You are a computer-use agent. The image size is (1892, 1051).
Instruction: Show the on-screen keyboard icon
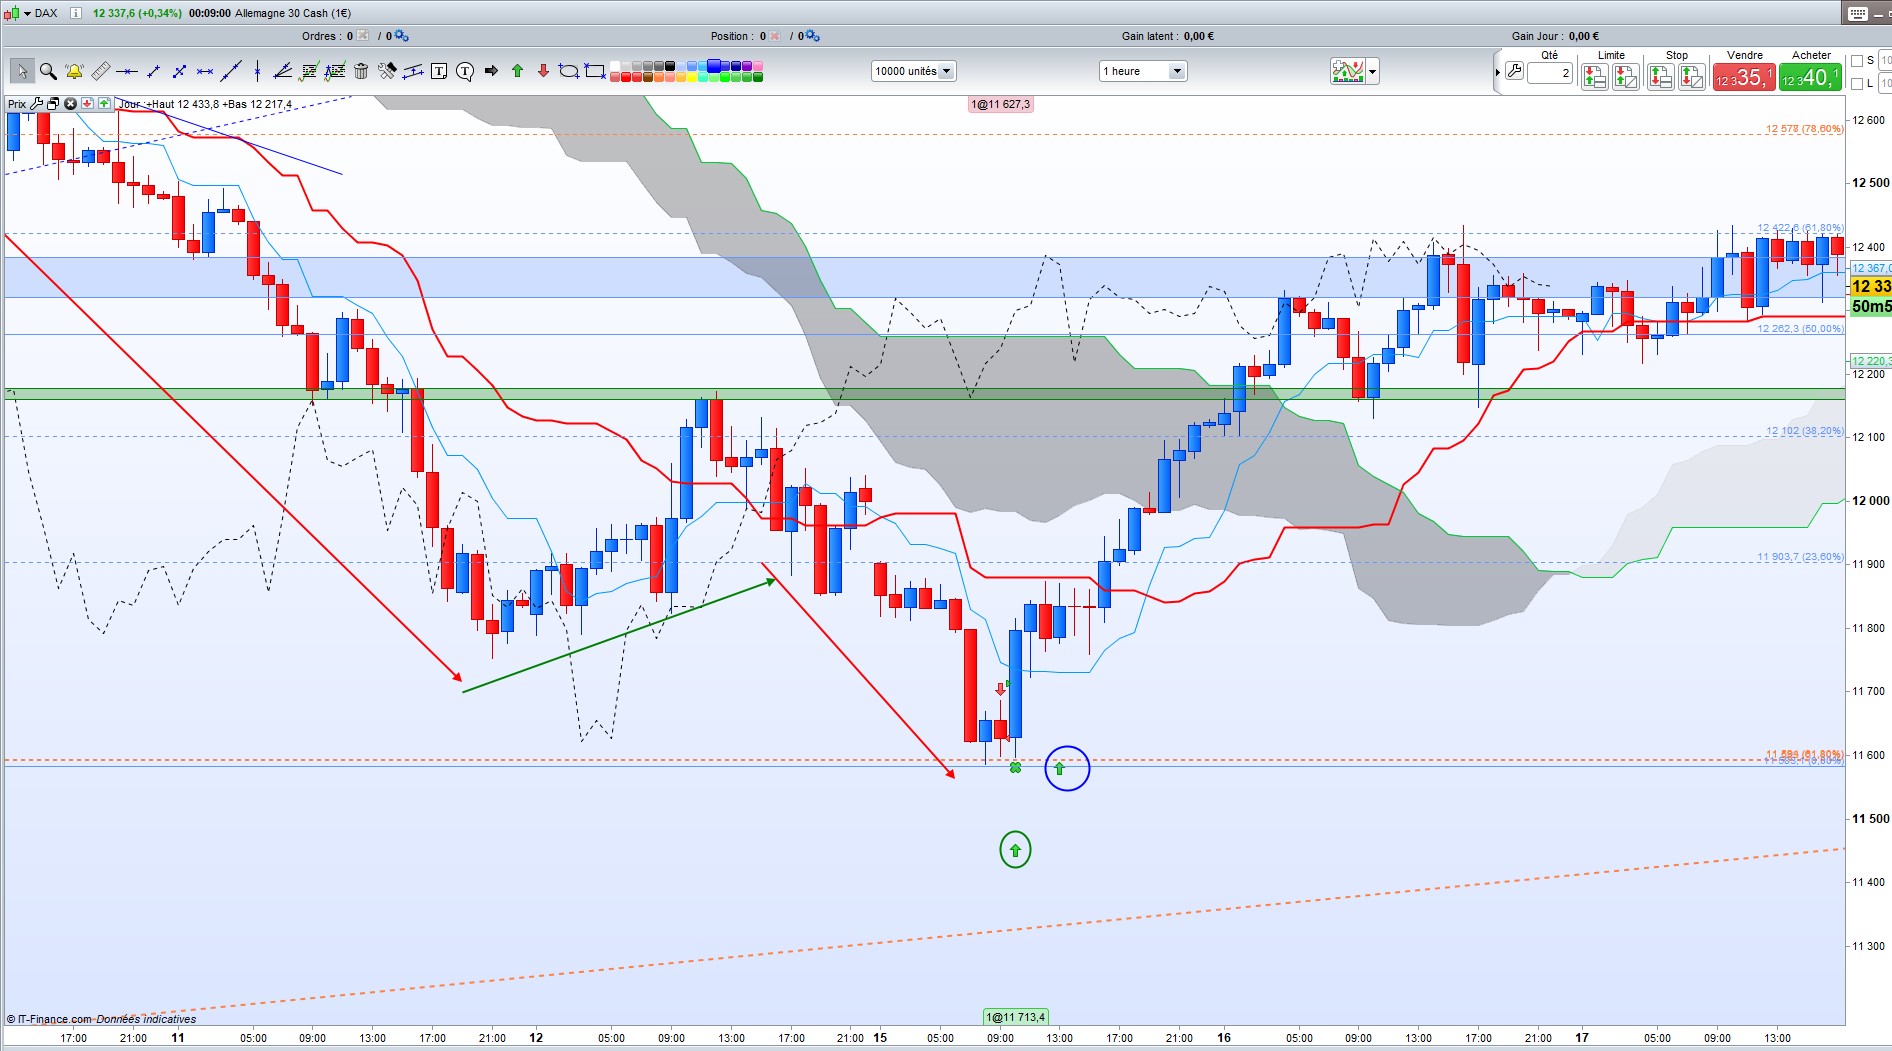(1857, 13)
